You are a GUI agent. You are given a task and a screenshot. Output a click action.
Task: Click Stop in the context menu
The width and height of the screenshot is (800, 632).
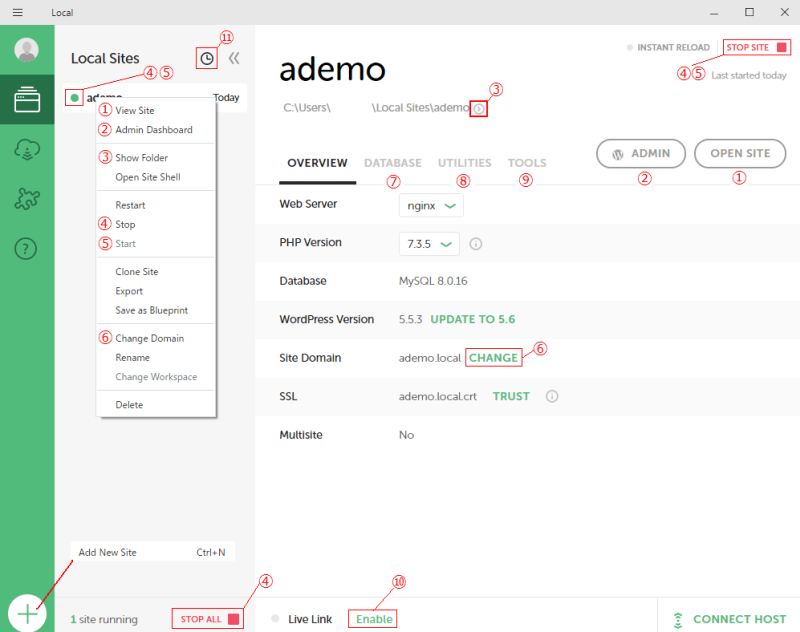tap(156, 225)
